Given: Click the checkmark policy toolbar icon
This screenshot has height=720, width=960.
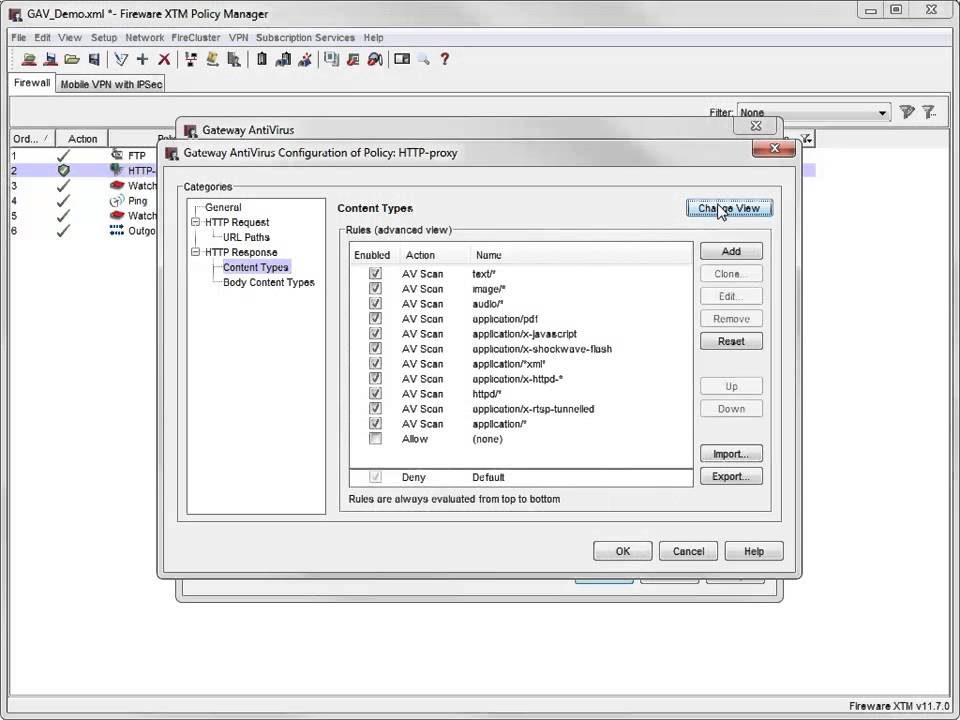Looking at the screenshot, I should pos(121,59).
